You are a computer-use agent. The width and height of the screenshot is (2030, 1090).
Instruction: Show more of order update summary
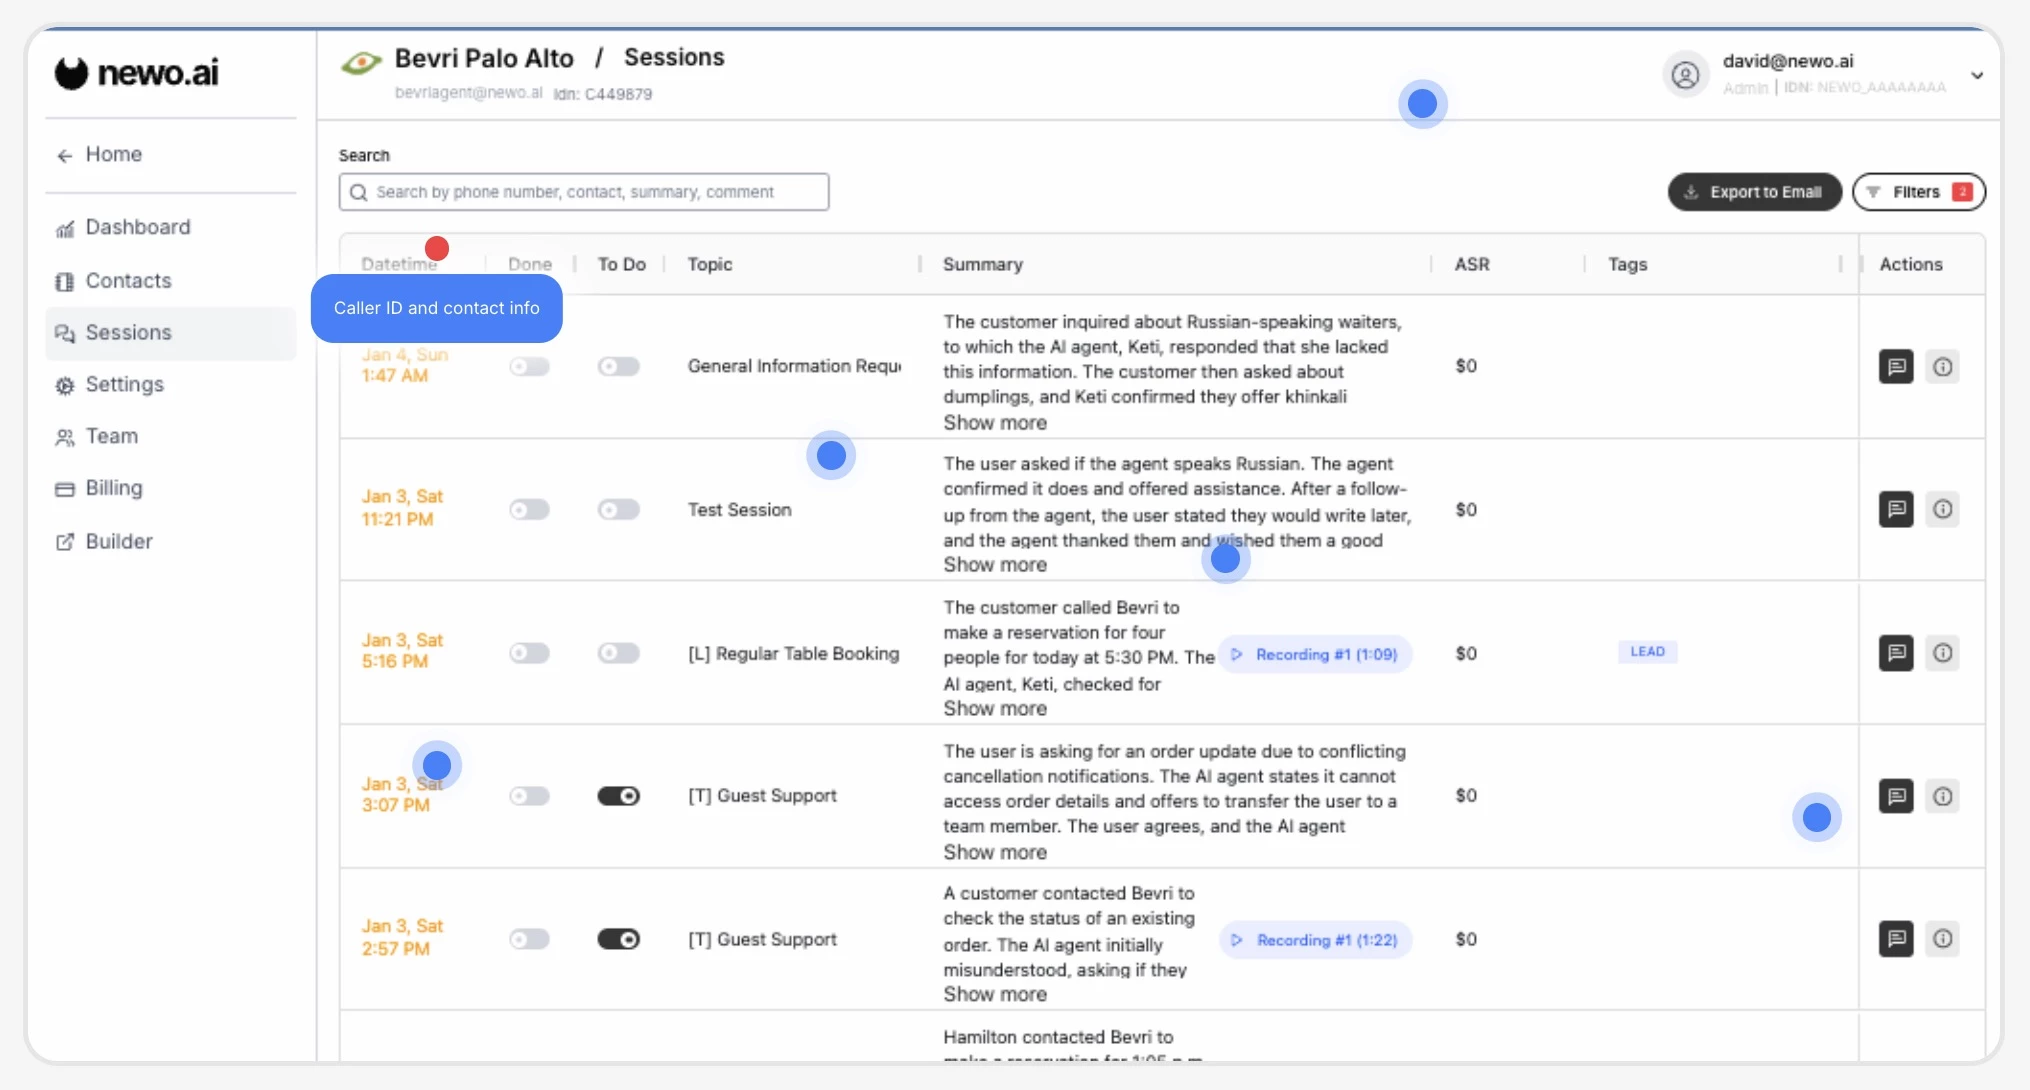(x=995, y=853)
